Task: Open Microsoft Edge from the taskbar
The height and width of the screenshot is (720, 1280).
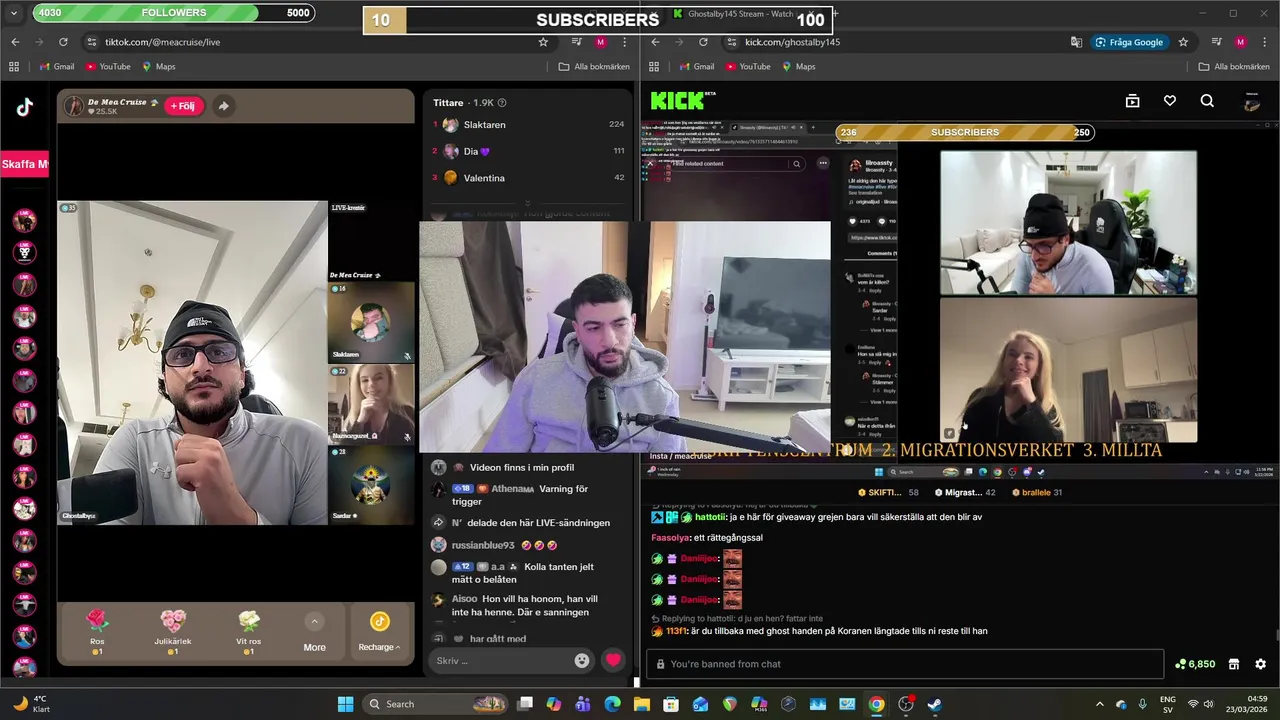Action: click(x=612, y=704)
